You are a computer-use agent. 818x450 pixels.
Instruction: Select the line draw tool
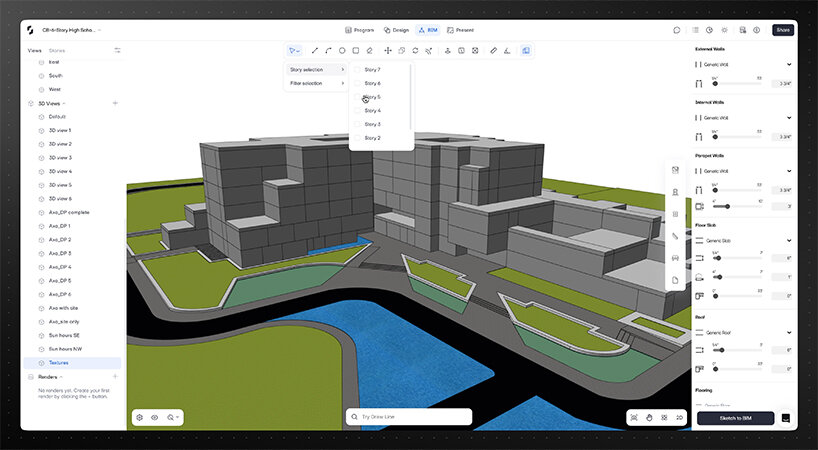point(315,50)
